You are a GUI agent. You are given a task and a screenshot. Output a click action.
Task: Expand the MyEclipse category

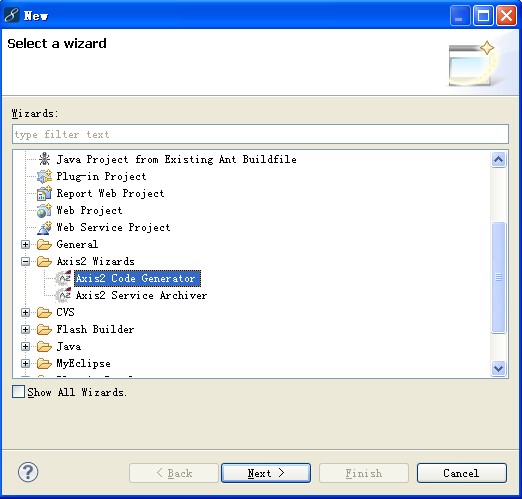[x=25, y=363]
